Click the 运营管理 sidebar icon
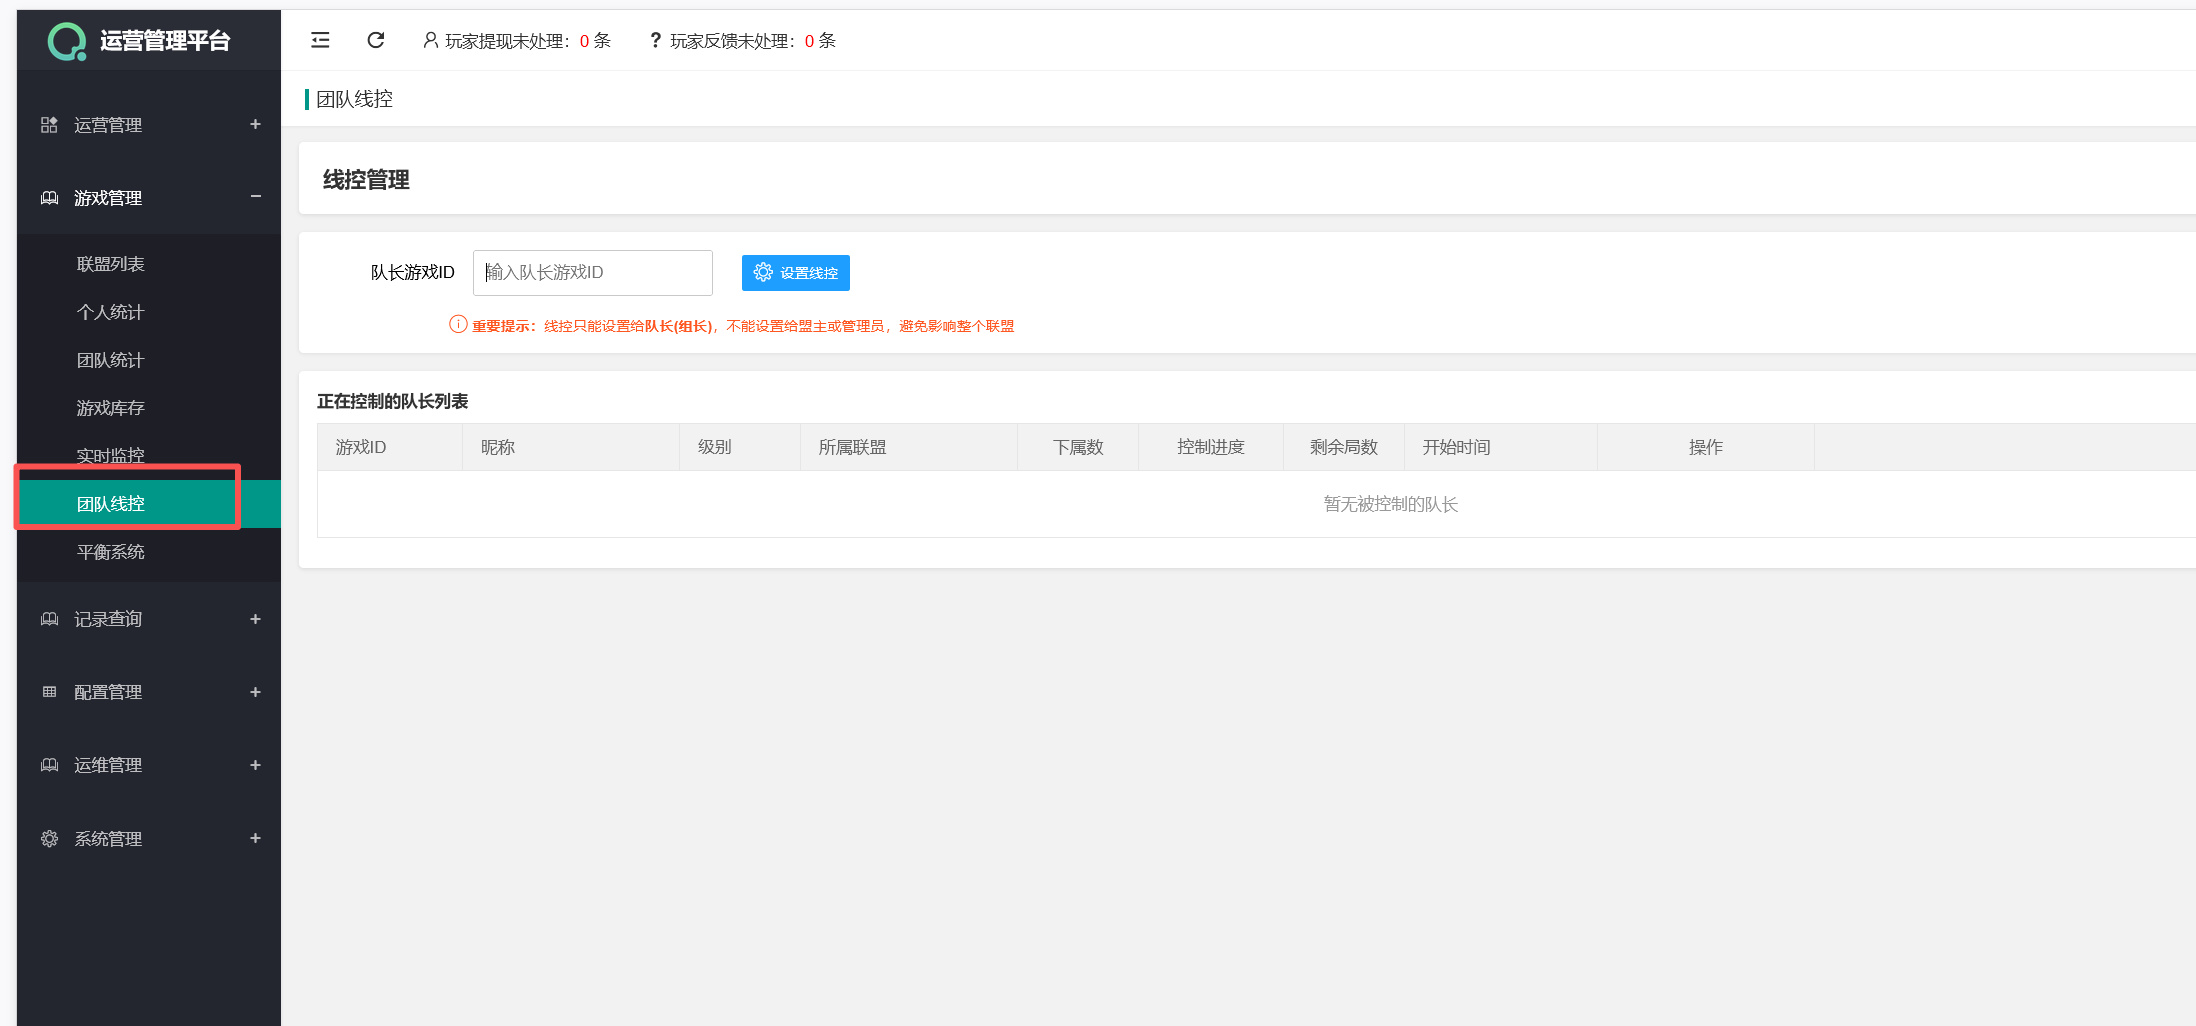This screenshot has width=2196, height=1026. coord(49,125)
